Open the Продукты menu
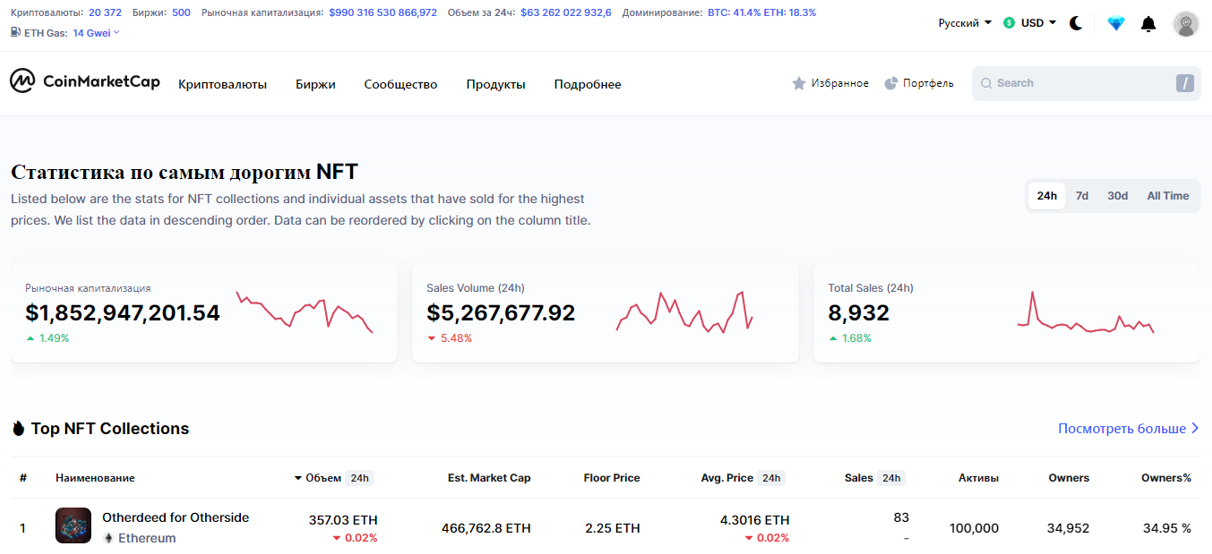 [496, 84]
